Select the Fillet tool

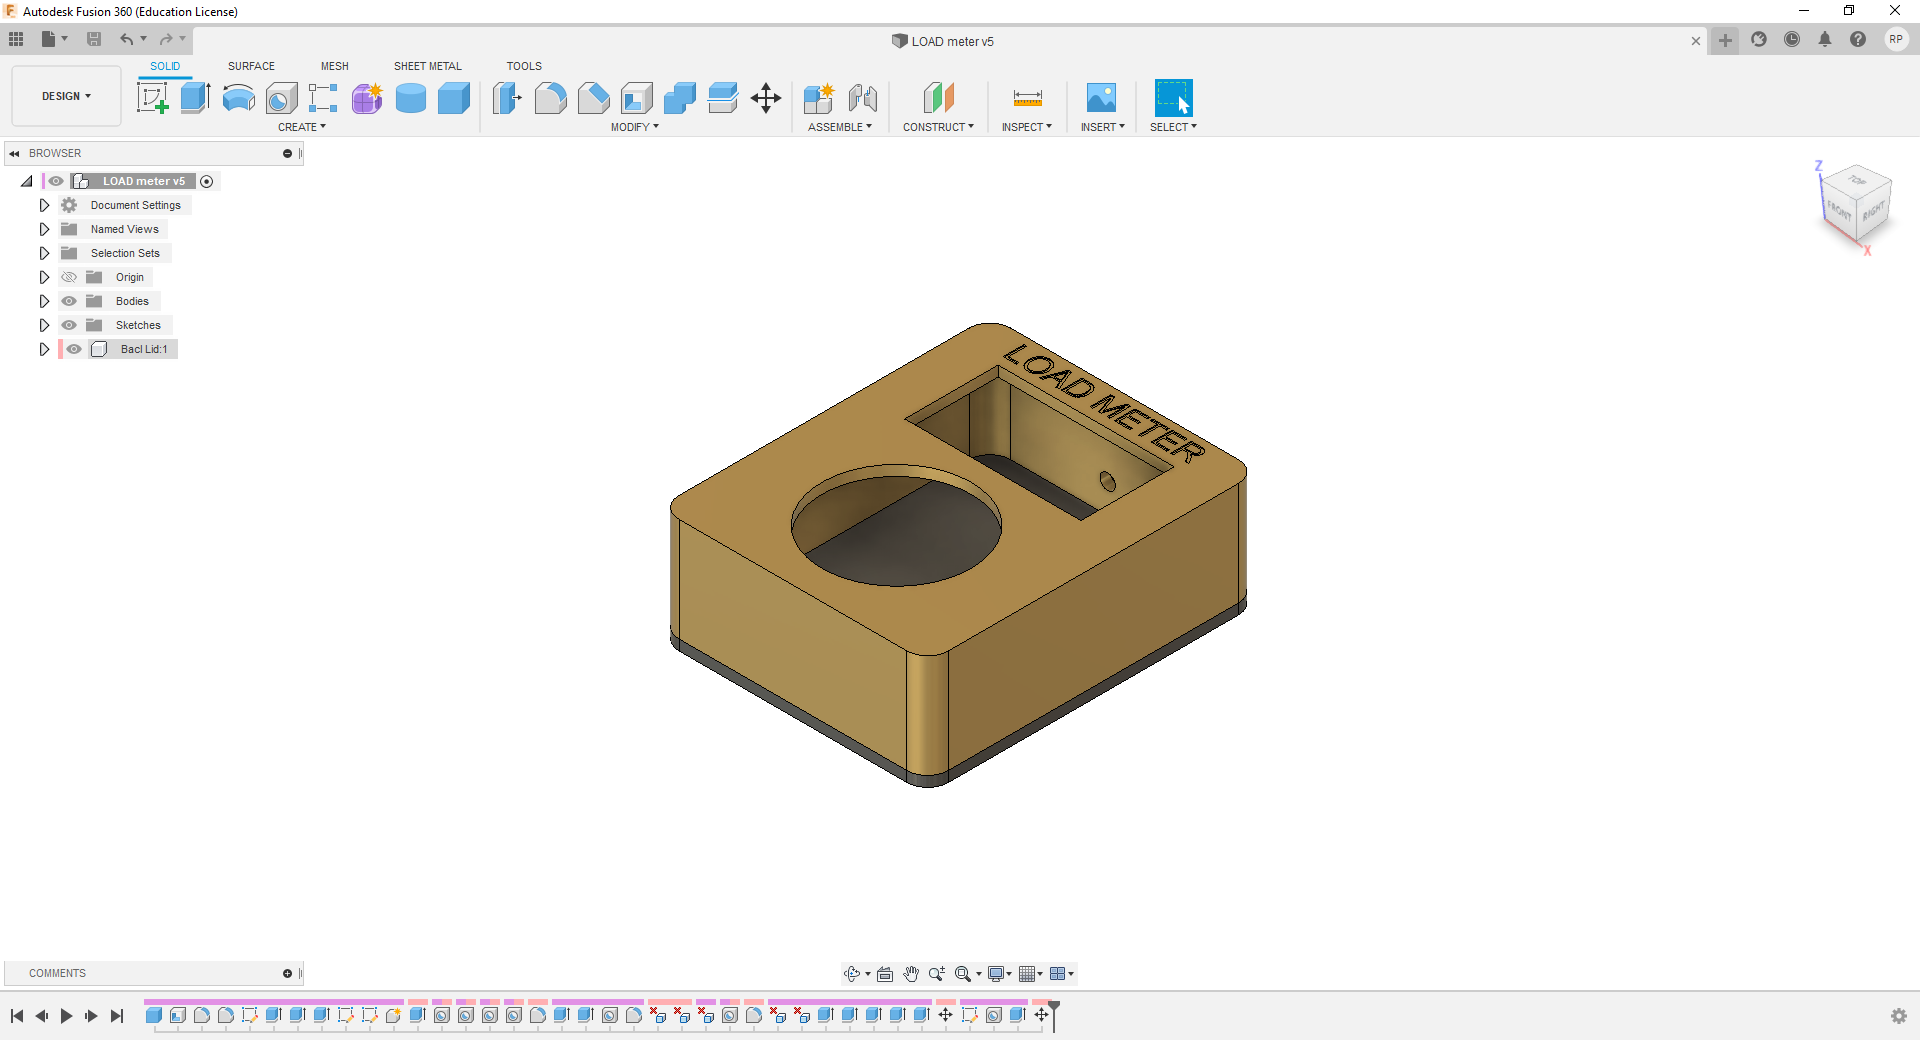click(x=550, y=98)
